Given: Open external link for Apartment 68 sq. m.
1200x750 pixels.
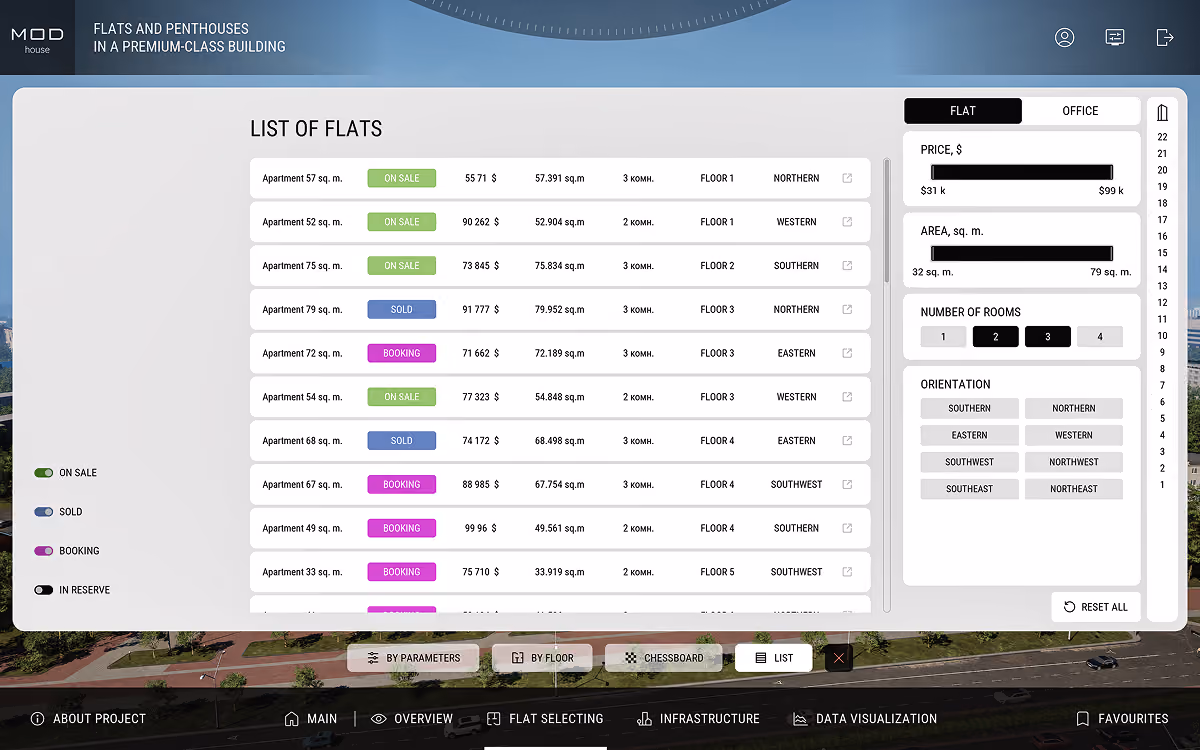Looking at the screenshot, I should 847,441.
